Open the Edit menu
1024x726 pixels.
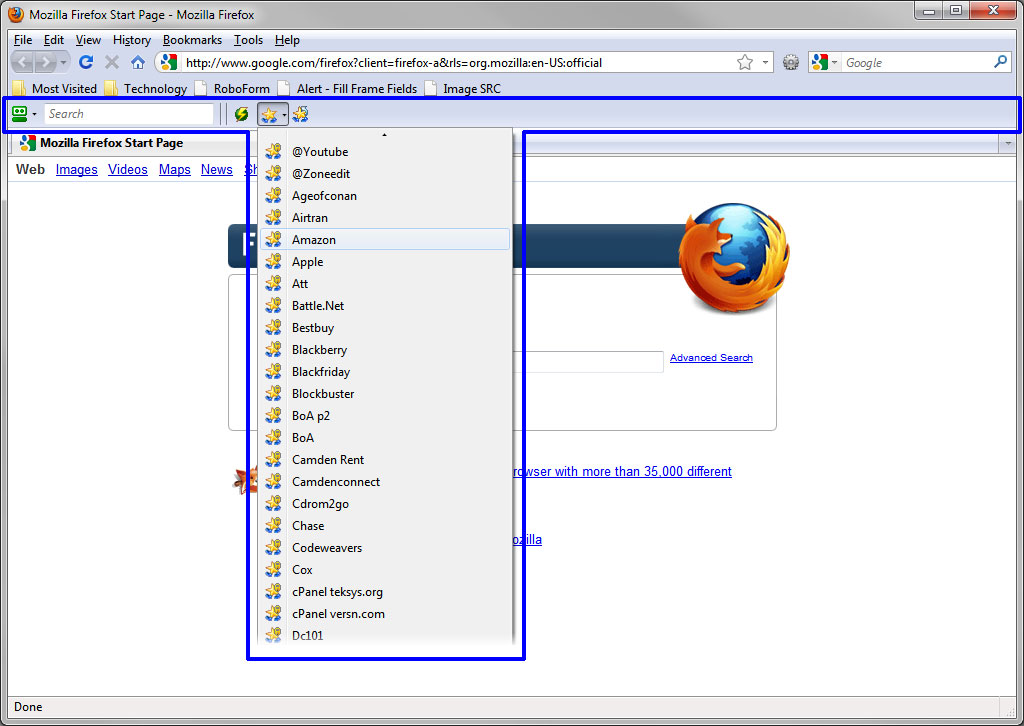tap(54, 40)
